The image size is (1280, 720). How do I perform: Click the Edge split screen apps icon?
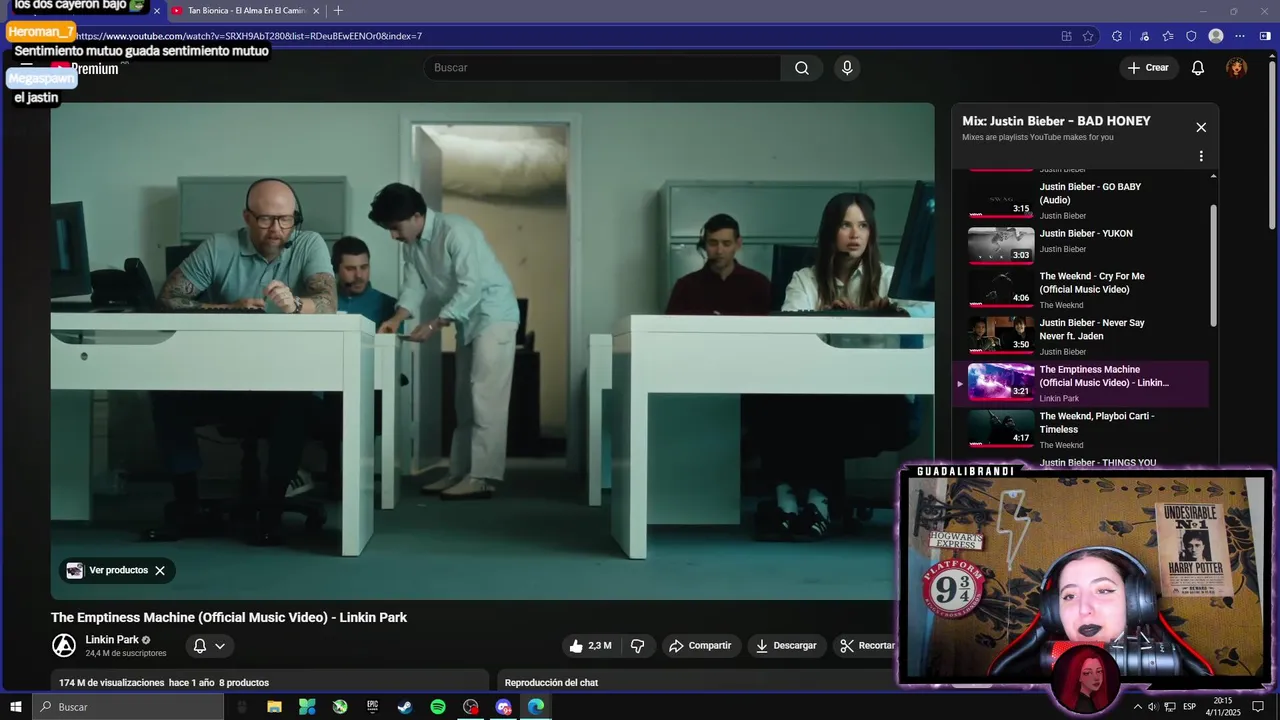(x=1066, y=36)
